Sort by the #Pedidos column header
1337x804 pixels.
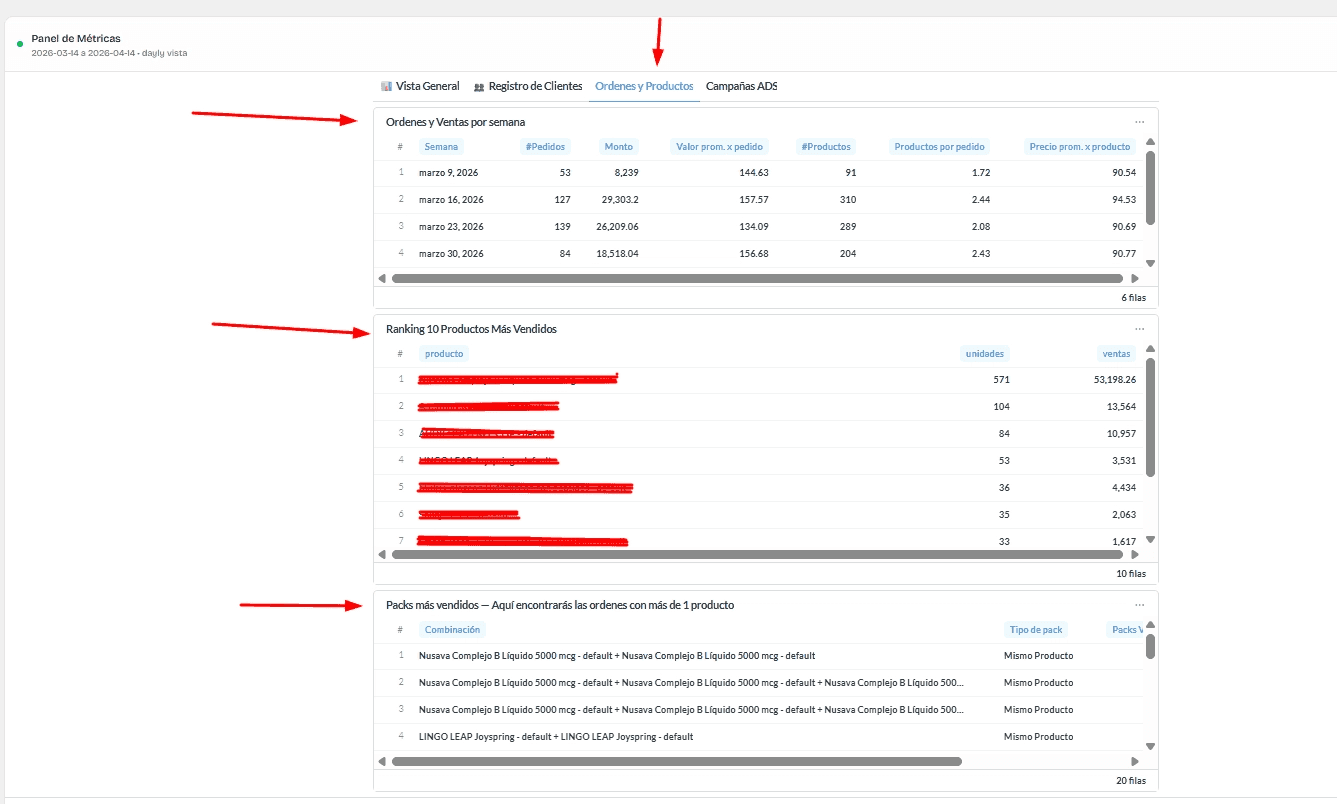545,147
